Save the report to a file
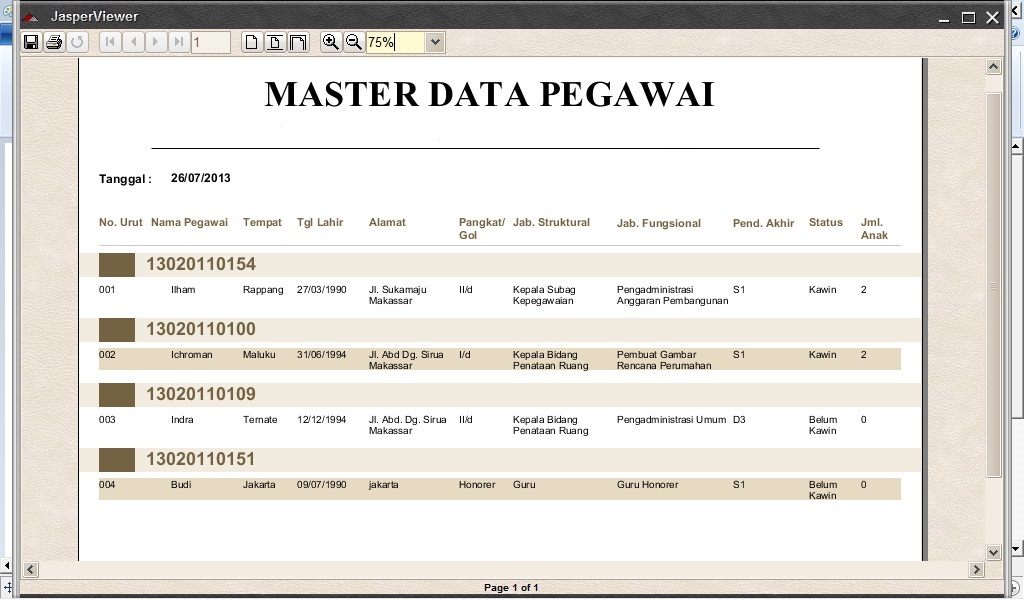 pos(31,41)
